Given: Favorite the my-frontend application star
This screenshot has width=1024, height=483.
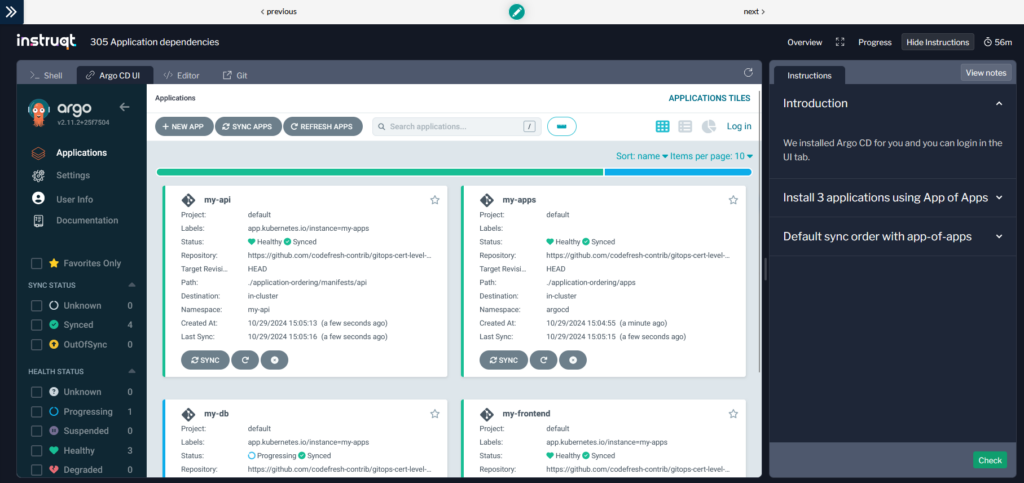Looking at the screenshot, I should 733,413.
